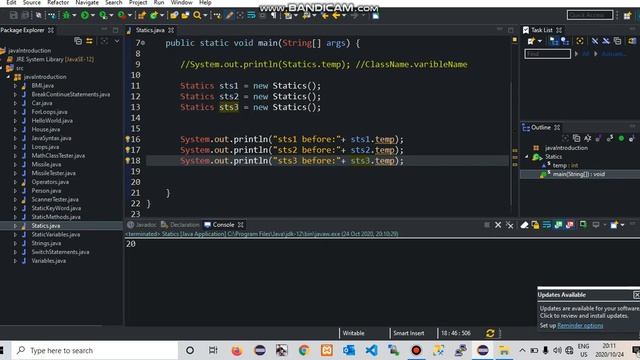Open the Window menu
This screenshot has width=640, height=360.
182,2
